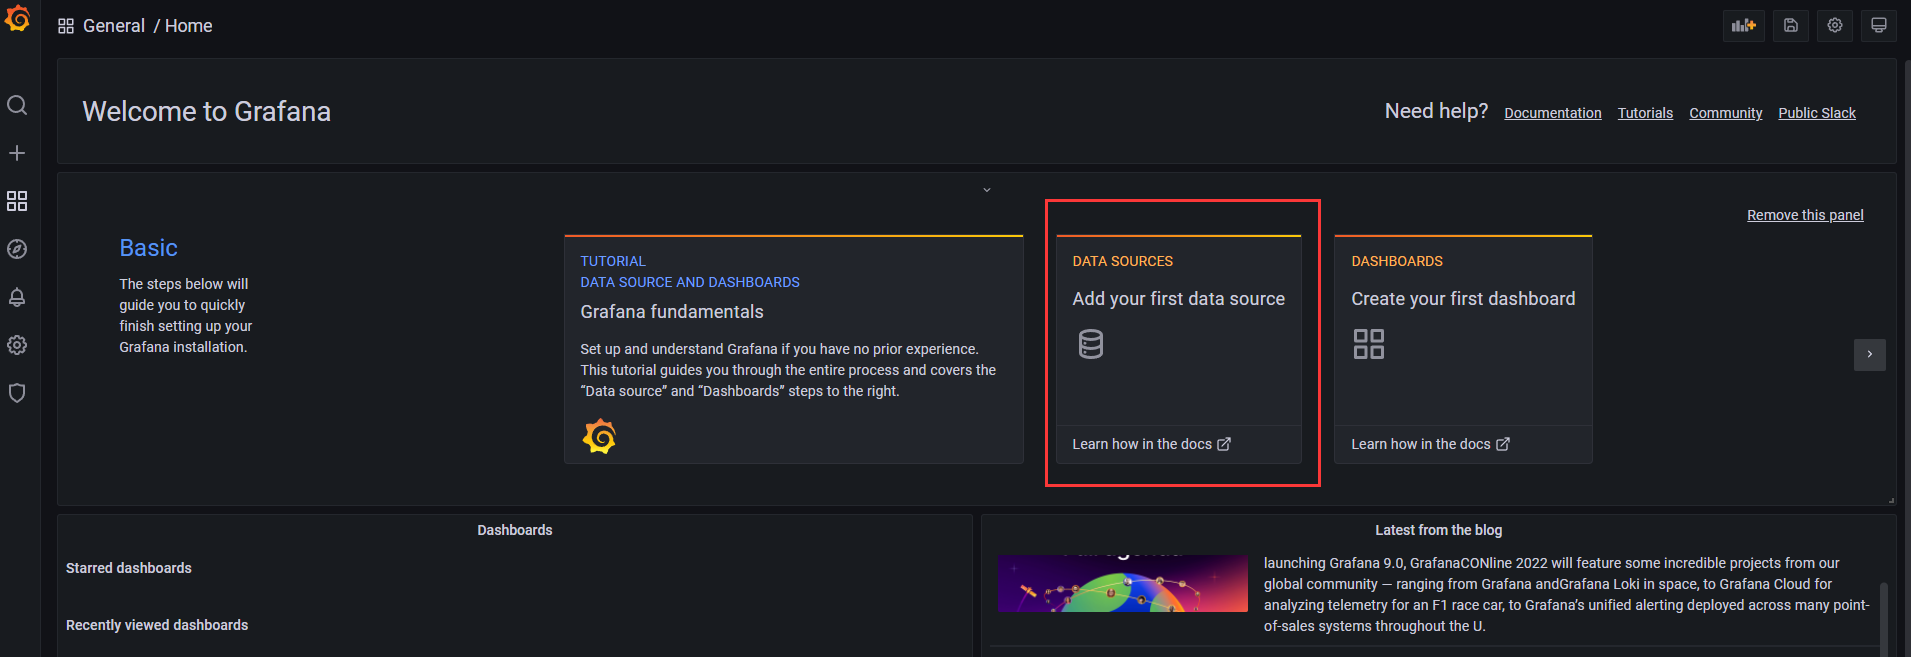Screen dimensions: 1911x657
Task: Open Create your first dashboard card
Action: [1463, 349]
